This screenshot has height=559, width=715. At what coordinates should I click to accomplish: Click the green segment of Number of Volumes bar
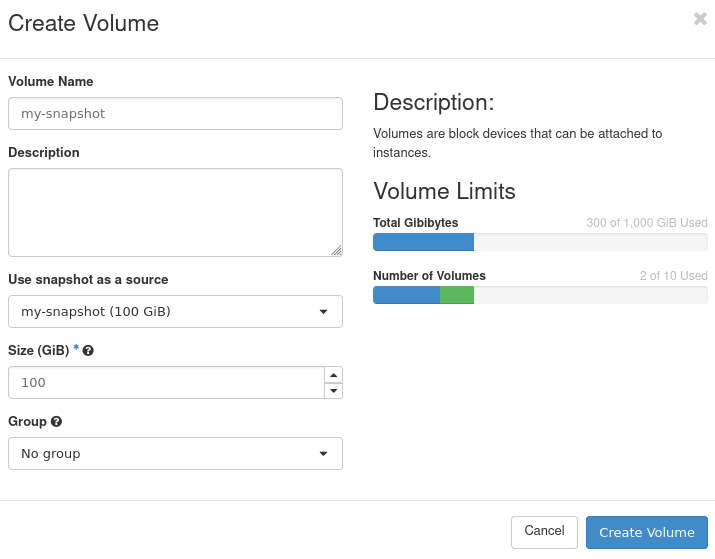pos(456,294)
